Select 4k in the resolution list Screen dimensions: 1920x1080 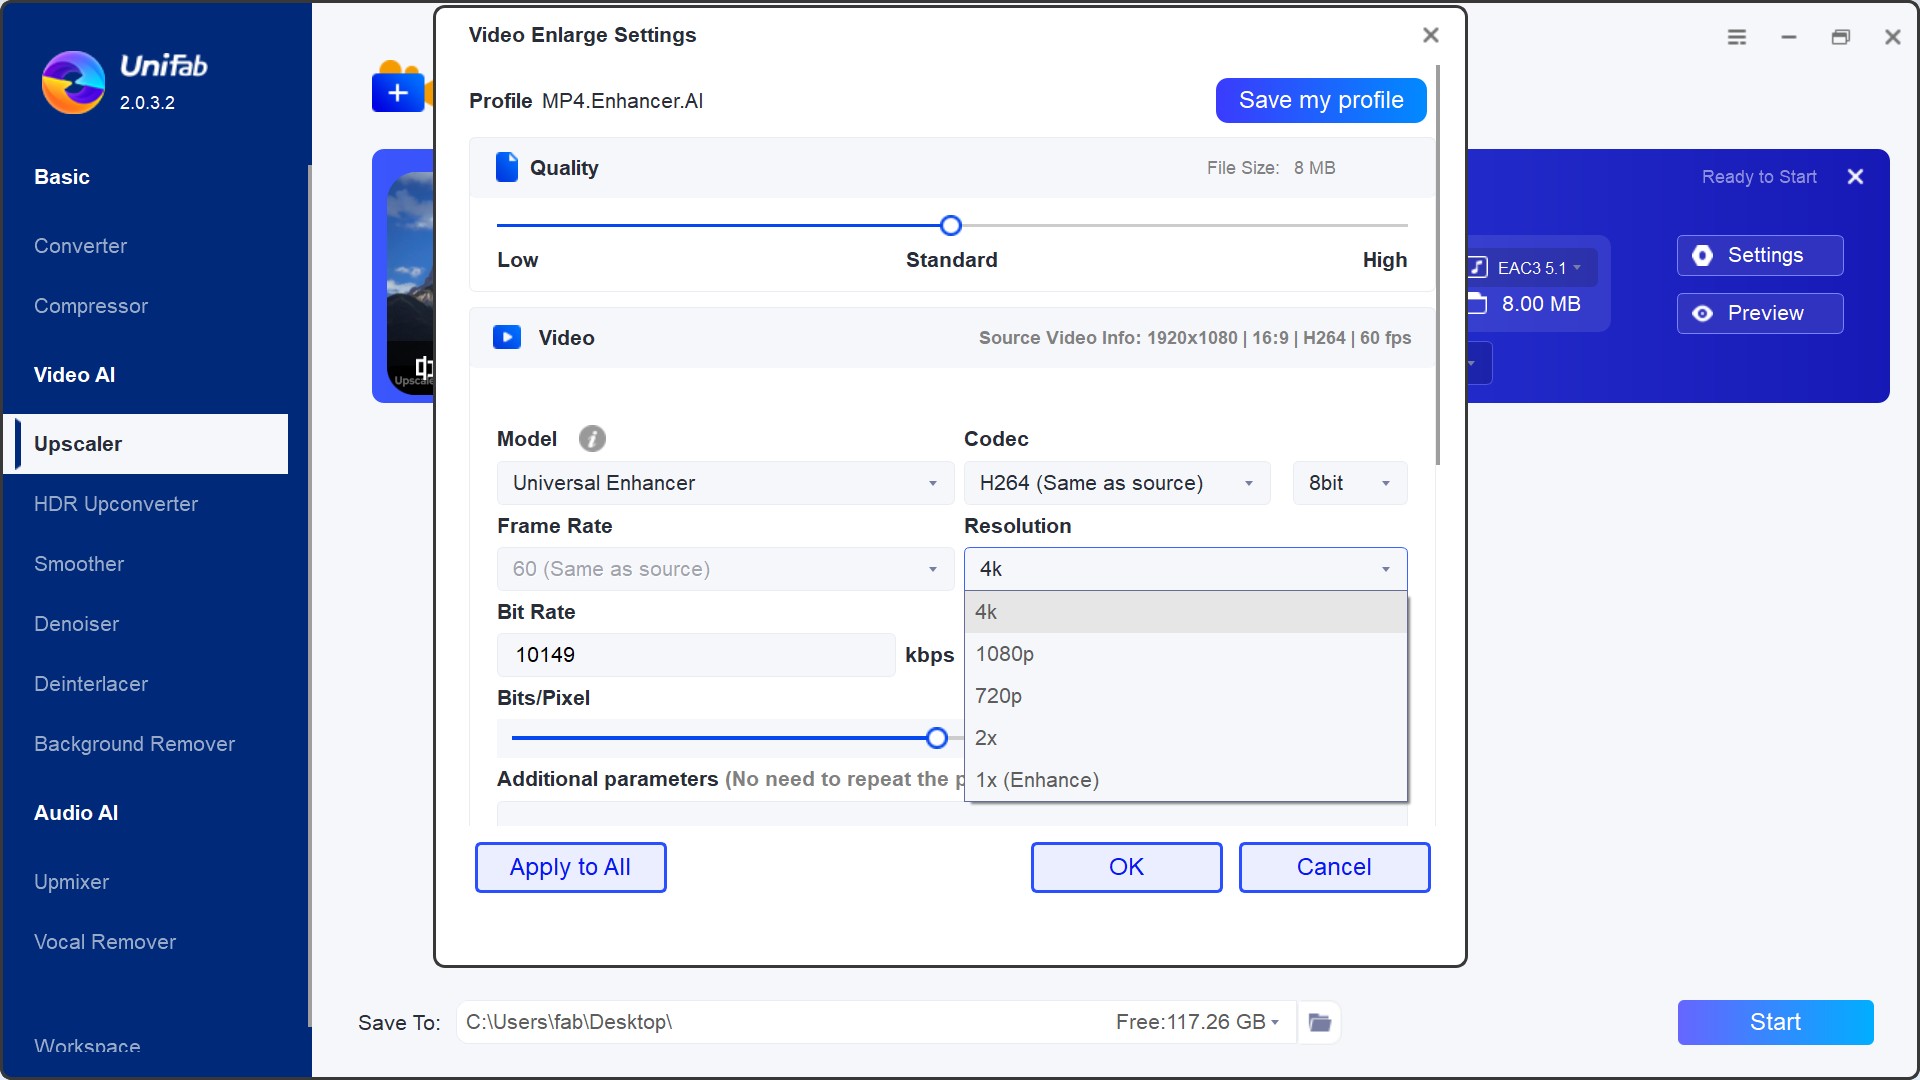[1186, 612]
